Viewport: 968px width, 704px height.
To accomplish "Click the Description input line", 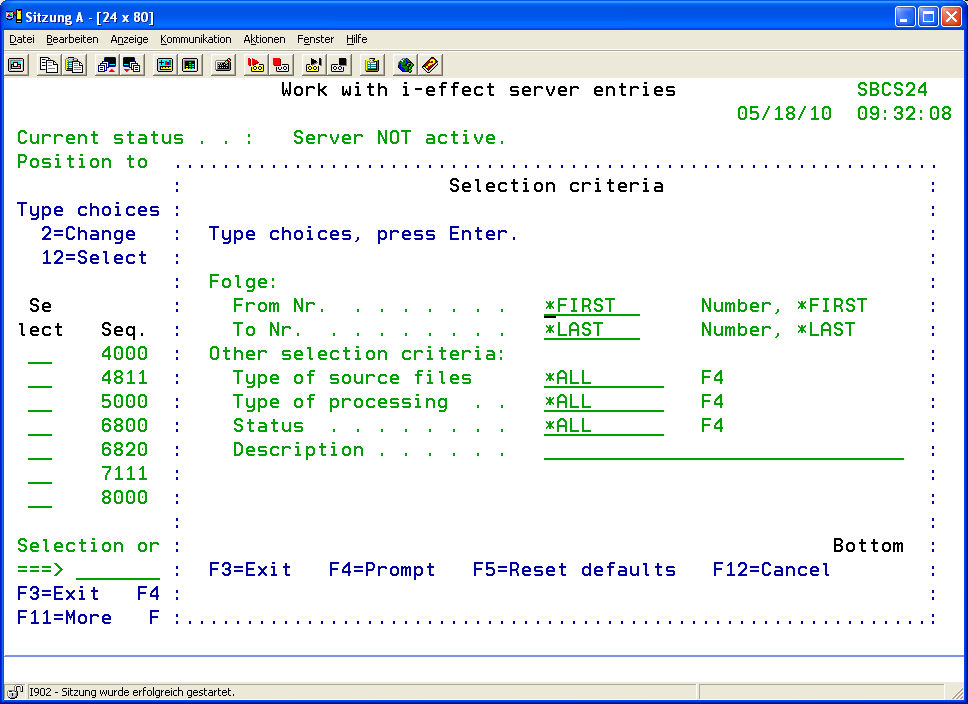I will pos(723,450).
